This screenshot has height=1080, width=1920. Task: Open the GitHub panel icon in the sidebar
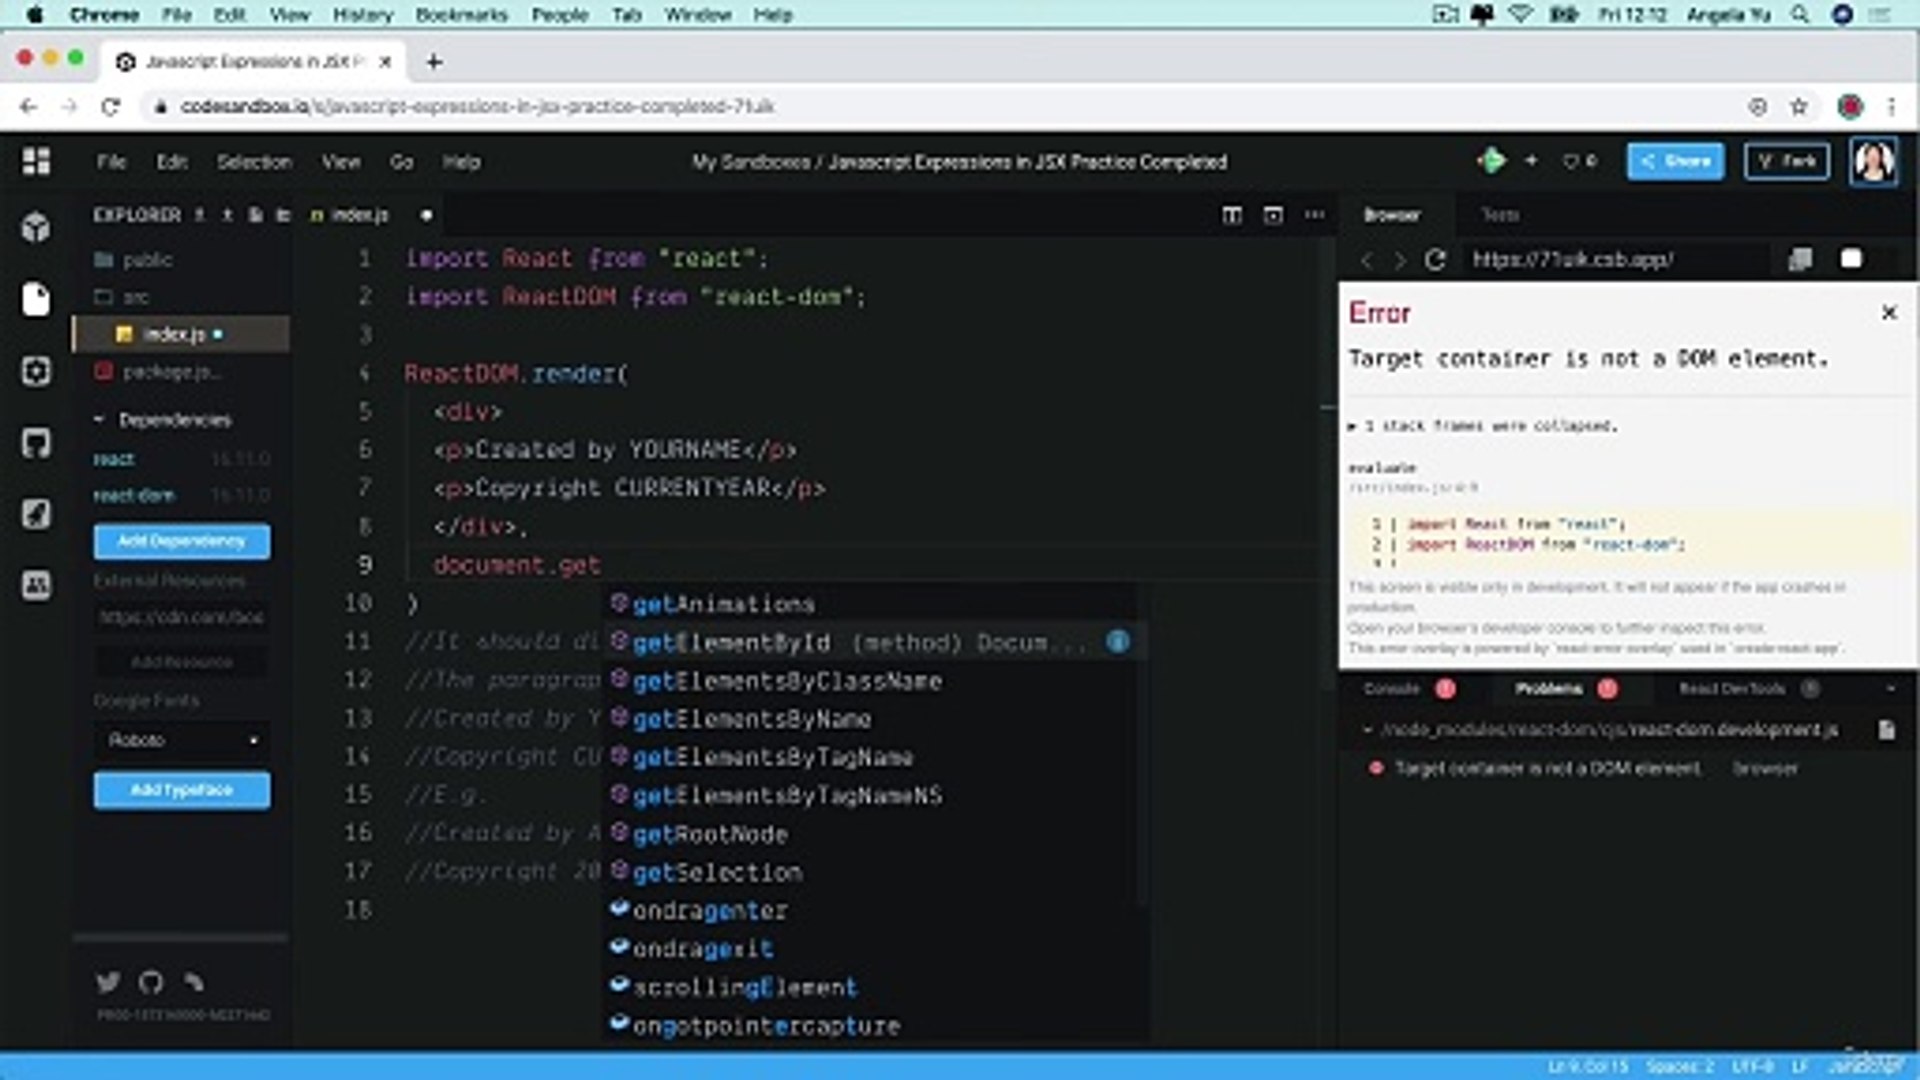coord(37,443)
